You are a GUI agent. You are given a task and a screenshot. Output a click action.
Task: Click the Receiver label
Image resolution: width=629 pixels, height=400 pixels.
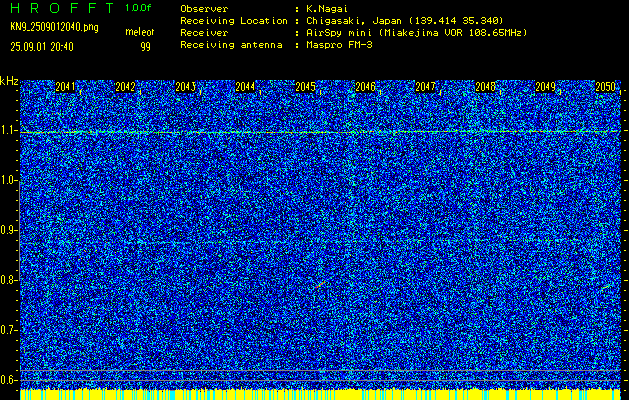coord(204,33)
